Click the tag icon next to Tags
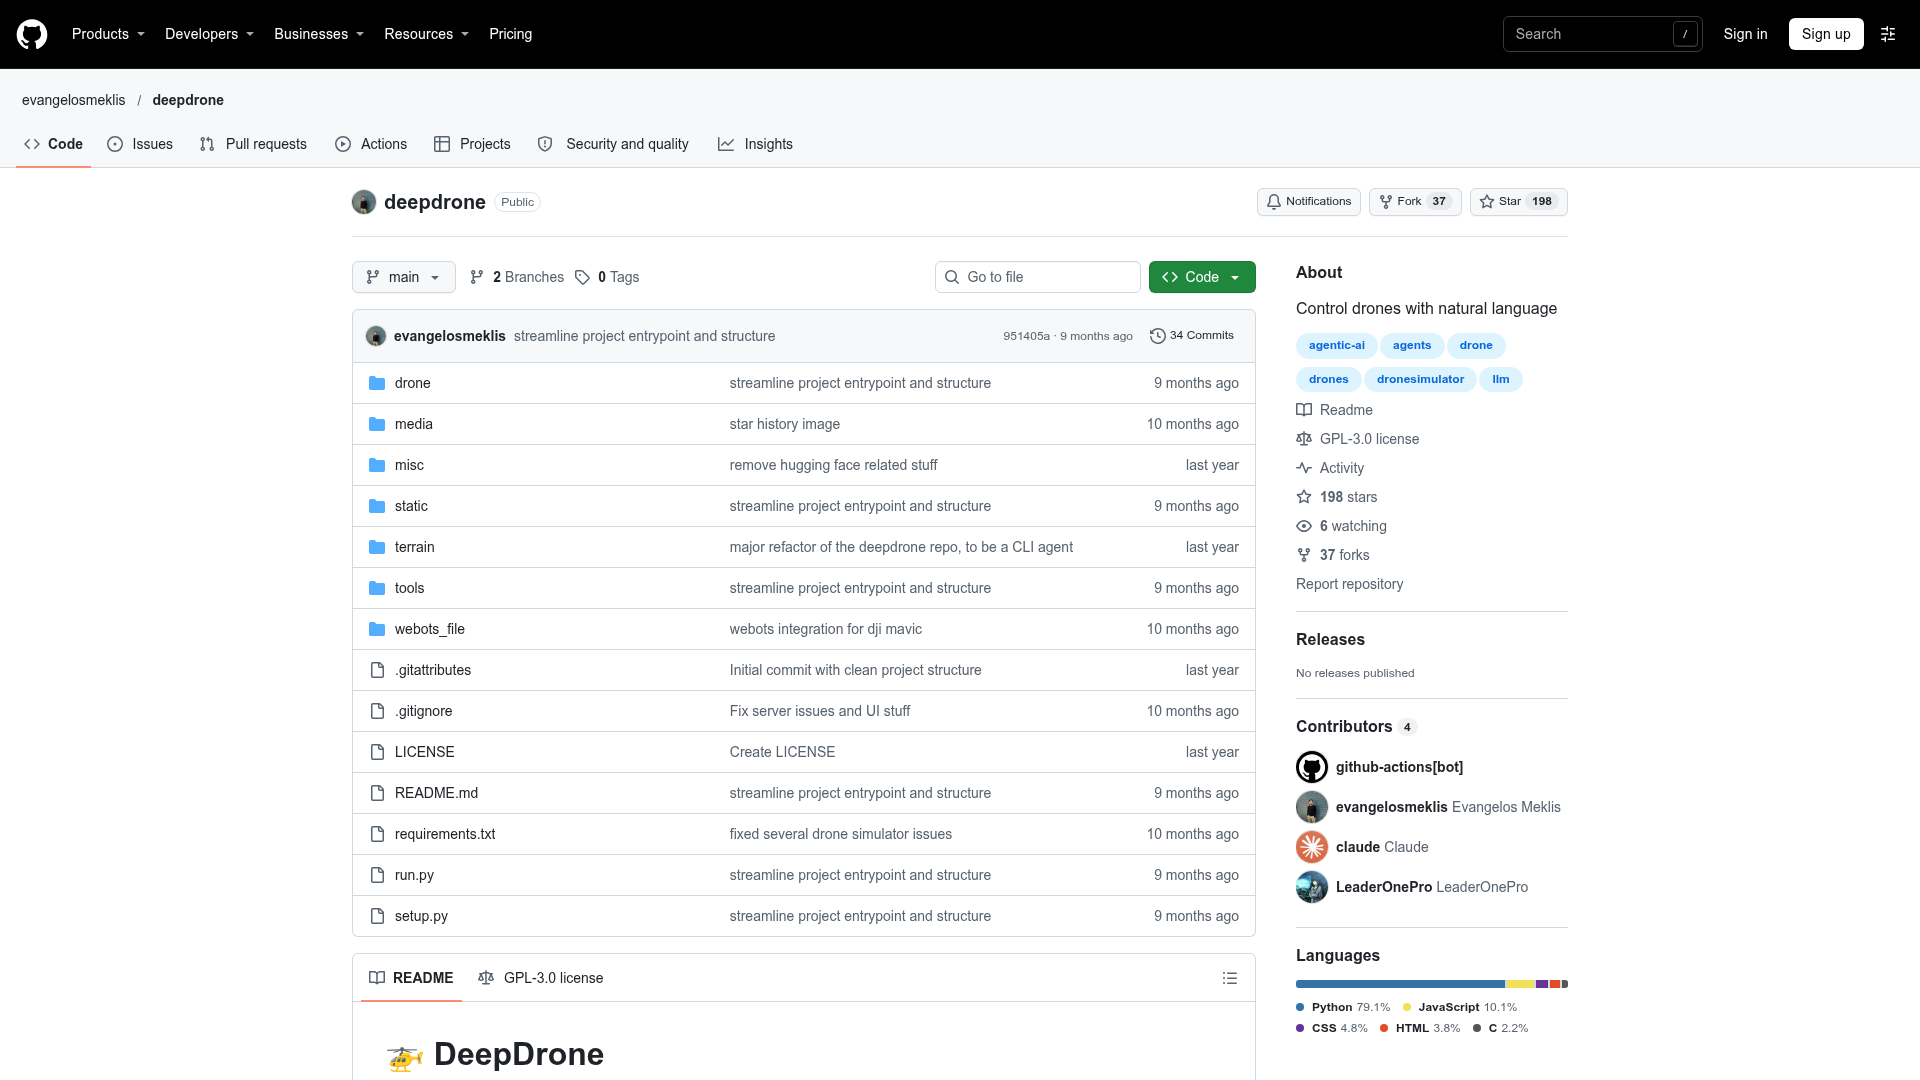 [x=582, y=277]
